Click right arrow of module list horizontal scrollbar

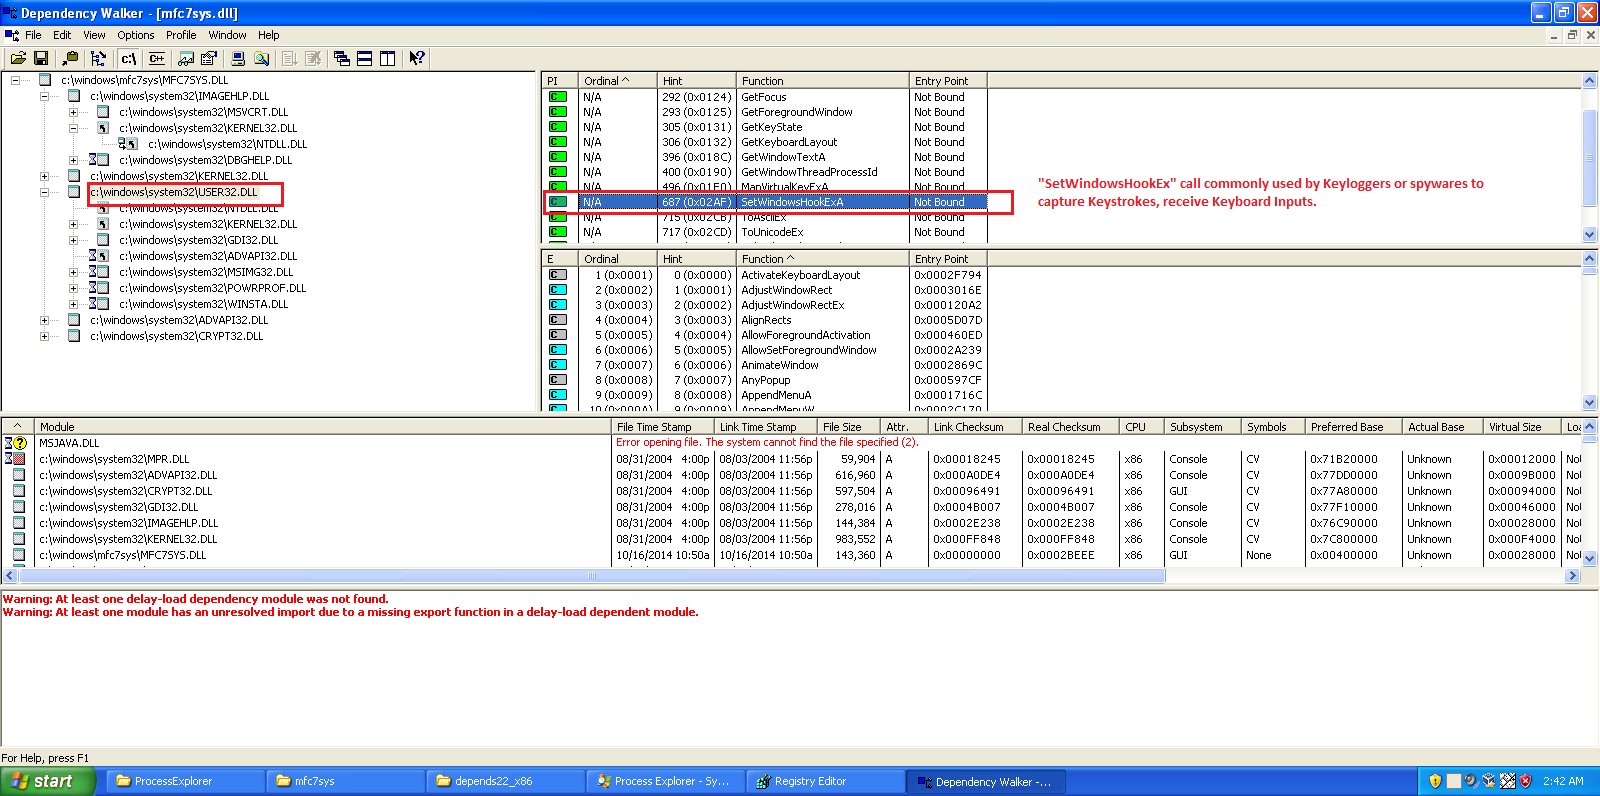(1572, 576)
